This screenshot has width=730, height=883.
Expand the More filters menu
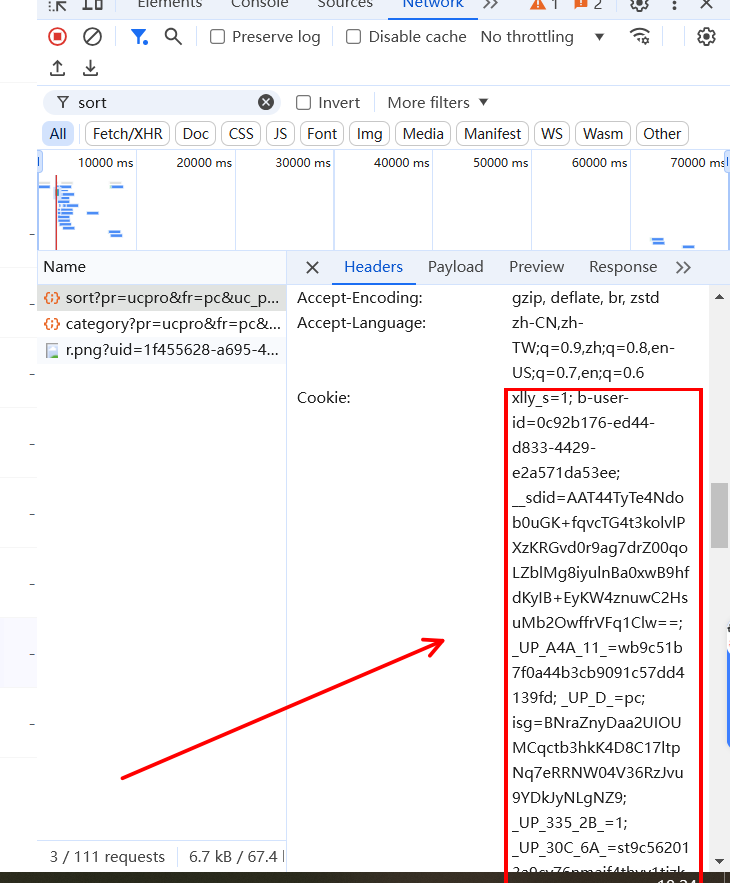pyautogui.click(x=437, y=102)
